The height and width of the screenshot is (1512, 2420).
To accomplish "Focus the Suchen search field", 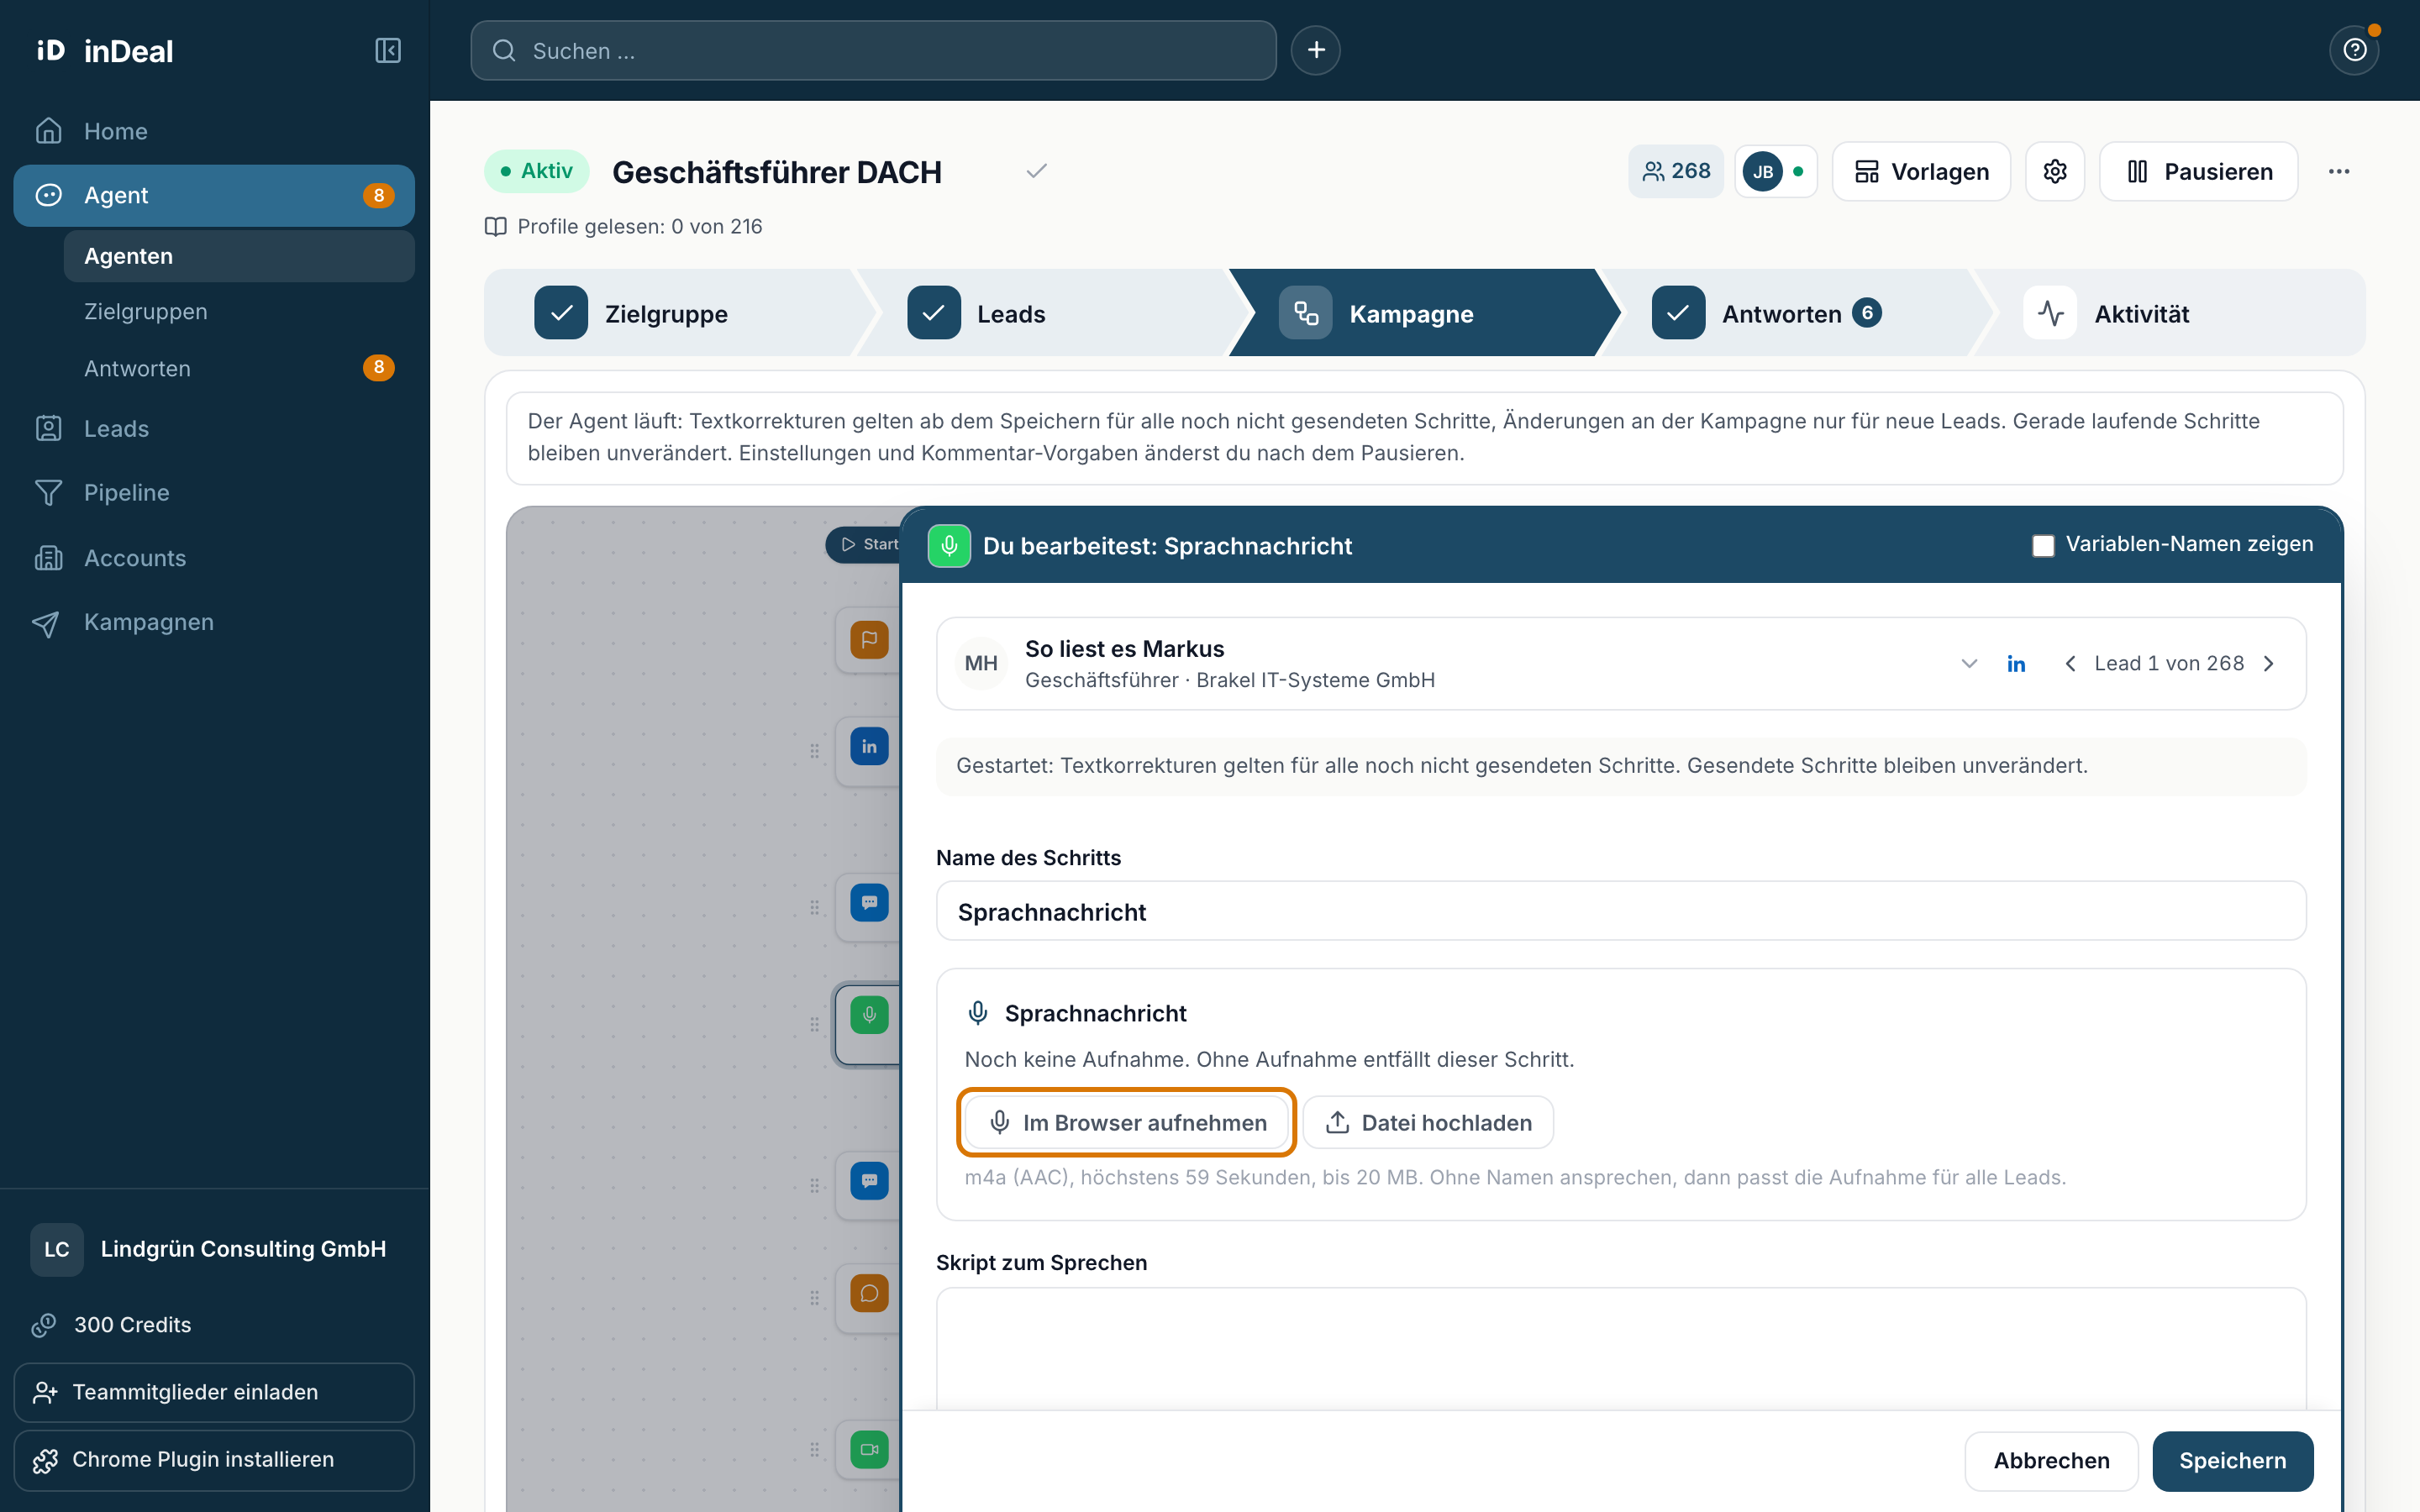I will click(x=873, y=50).
